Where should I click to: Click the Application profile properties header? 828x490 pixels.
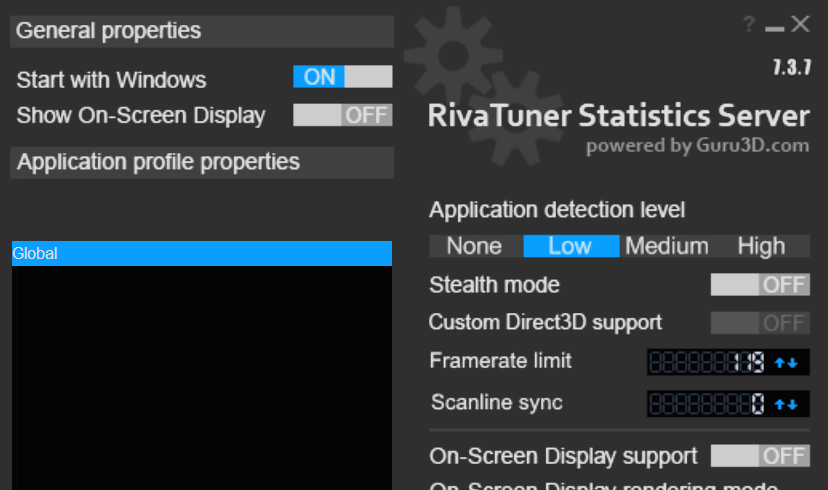point(202,162)
